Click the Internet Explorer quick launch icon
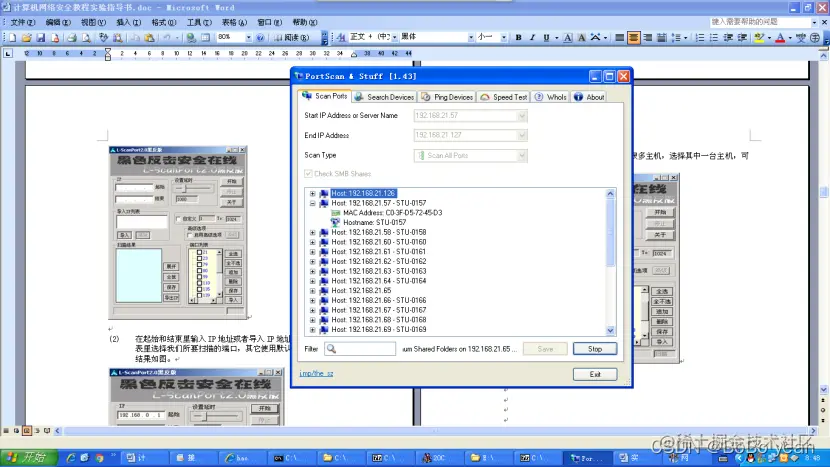 71,458
